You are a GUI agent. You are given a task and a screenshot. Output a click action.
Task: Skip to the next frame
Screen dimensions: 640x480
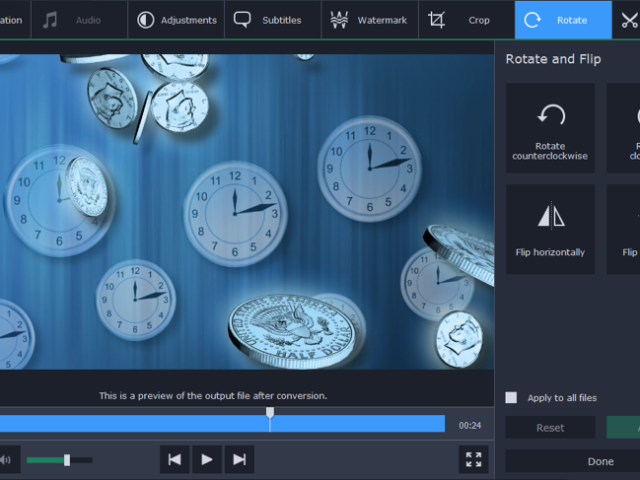pos(239,460)
